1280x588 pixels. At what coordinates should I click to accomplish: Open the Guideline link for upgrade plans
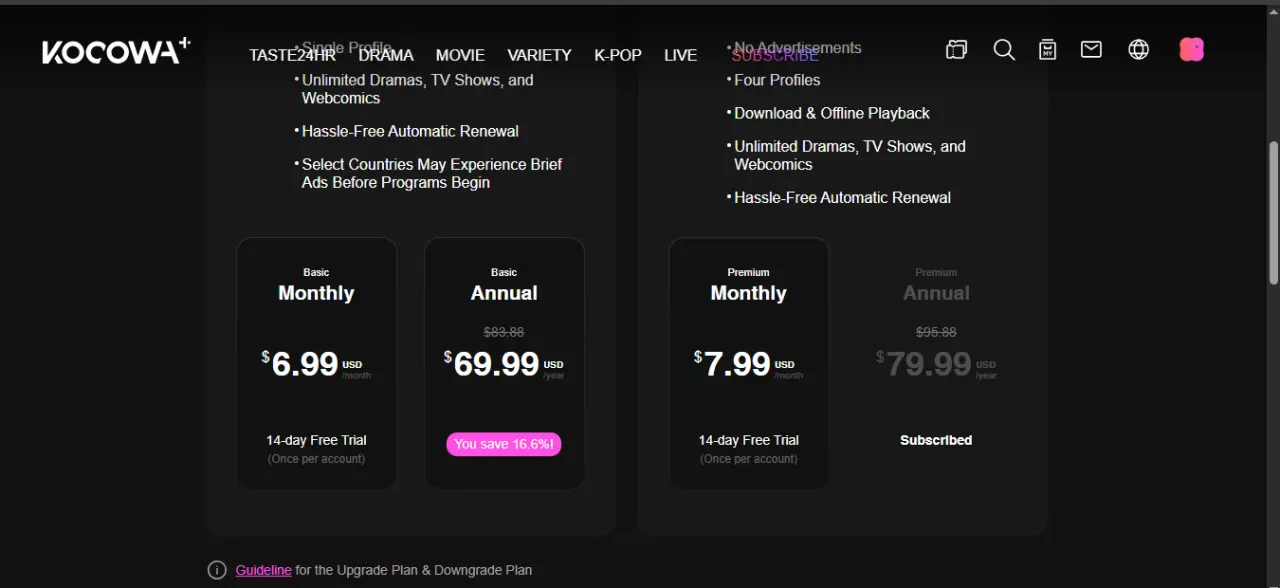click(x=264, y=570)
